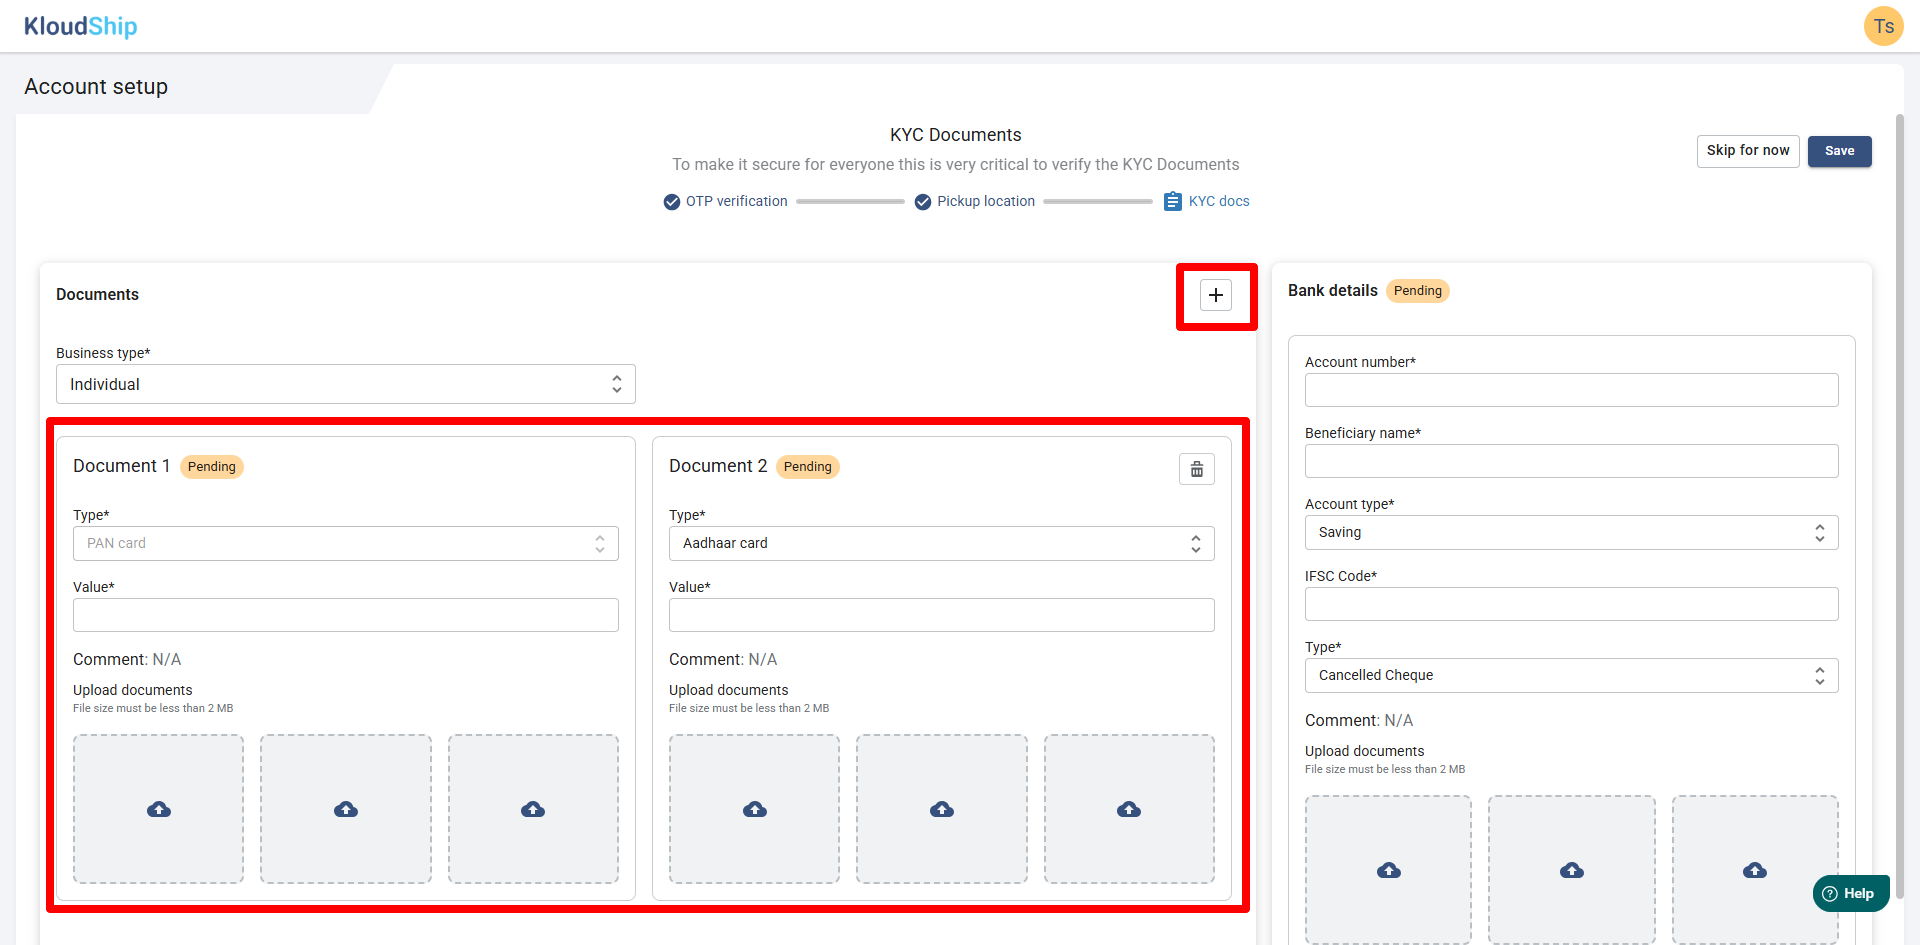Click third upload box under Bank details
This screenshot has height=945, width=1920.
1755,870
